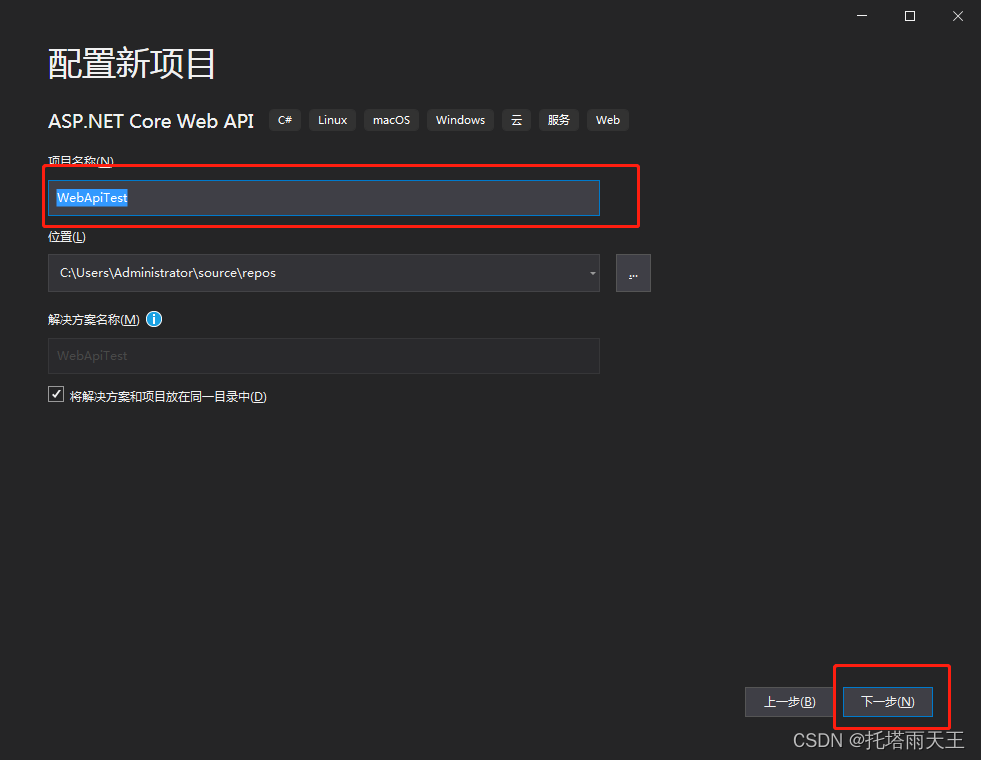Click the solution name info icon

point(154,319)
